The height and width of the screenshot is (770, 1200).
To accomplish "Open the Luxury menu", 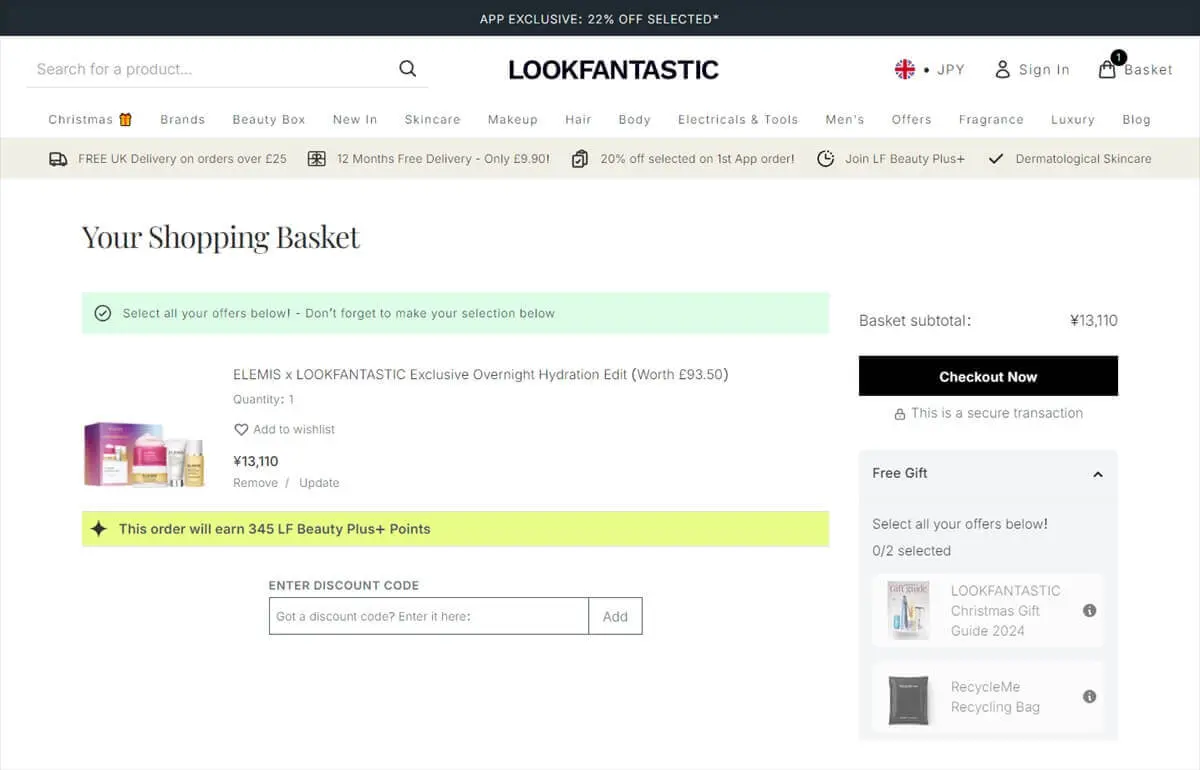I will coord(1073,119).
